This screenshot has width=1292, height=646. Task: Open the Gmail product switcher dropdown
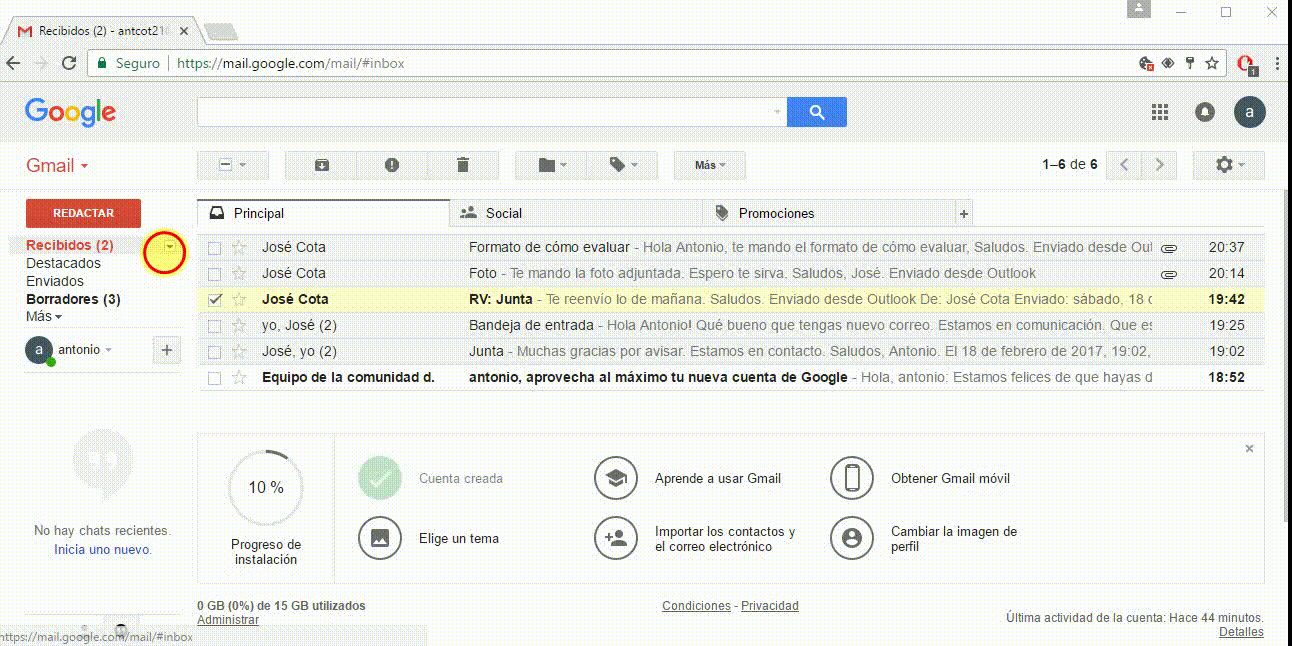[x=57, y=166]
